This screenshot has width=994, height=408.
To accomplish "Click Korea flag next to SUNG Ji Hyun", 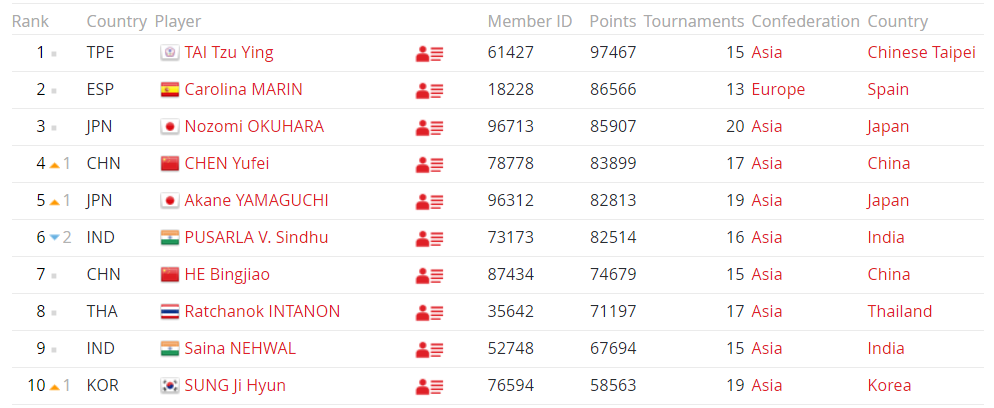I will pos(169,386).
